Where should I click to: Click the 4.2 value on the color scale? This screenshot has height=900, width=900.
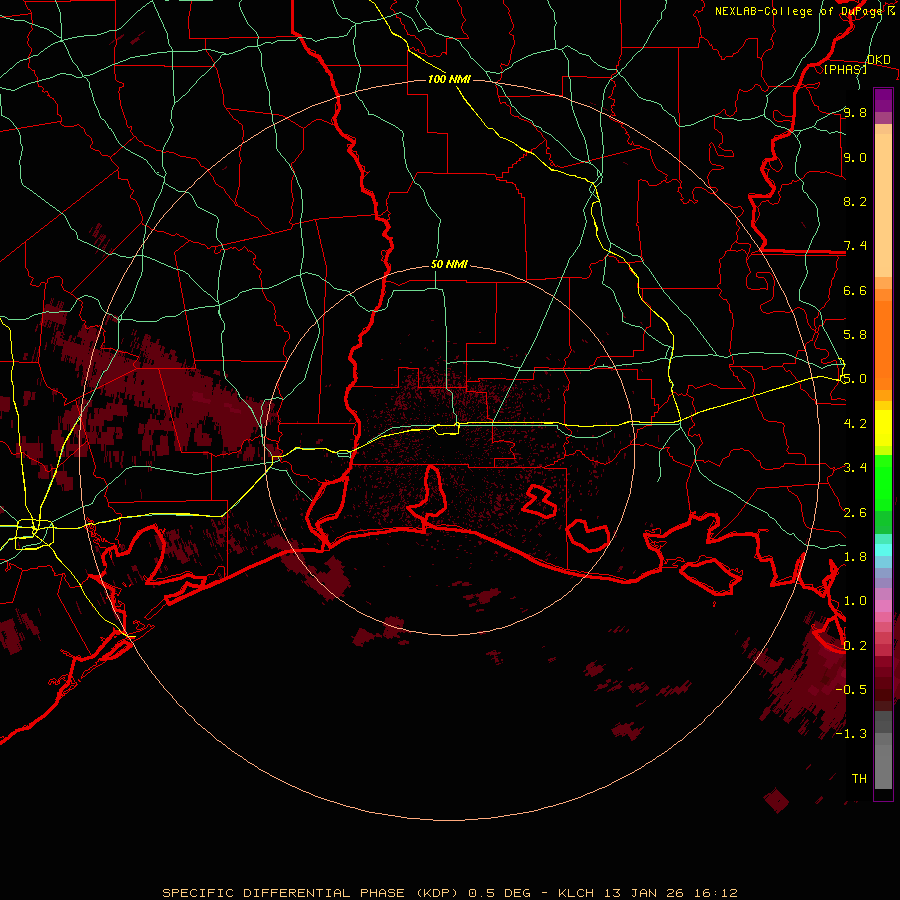tap(855, 424)
